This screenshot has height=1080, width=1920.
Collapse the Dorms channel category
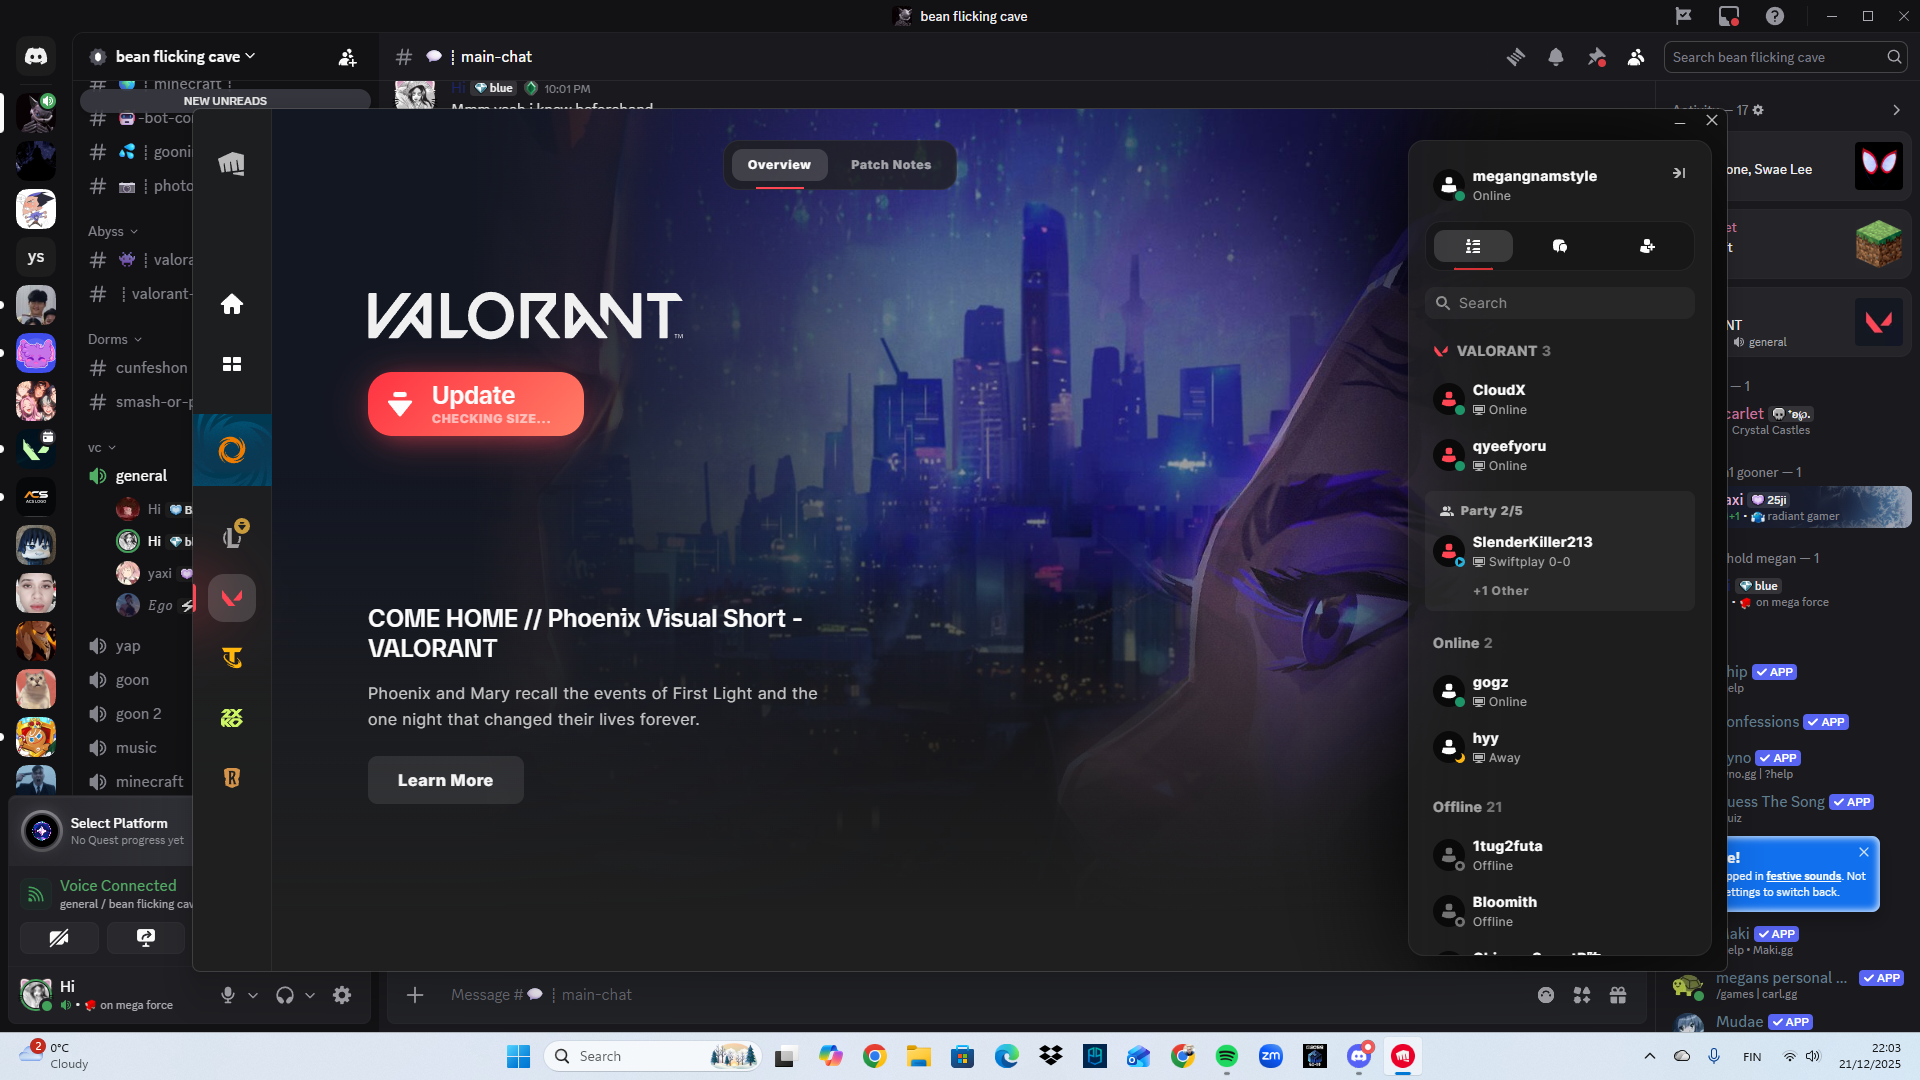tap(114, 339)
